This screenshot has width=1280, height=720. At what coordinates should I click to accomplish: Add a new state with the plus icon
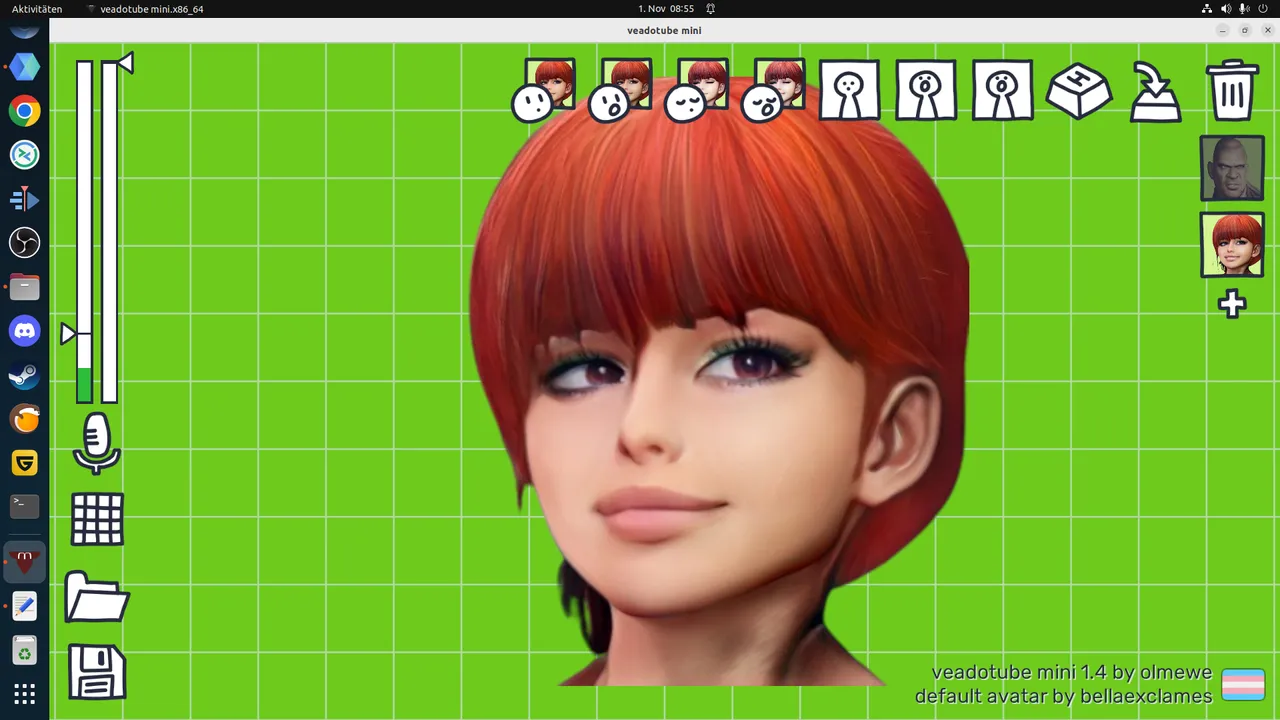pyautogui.click(x=1232, y=304)
